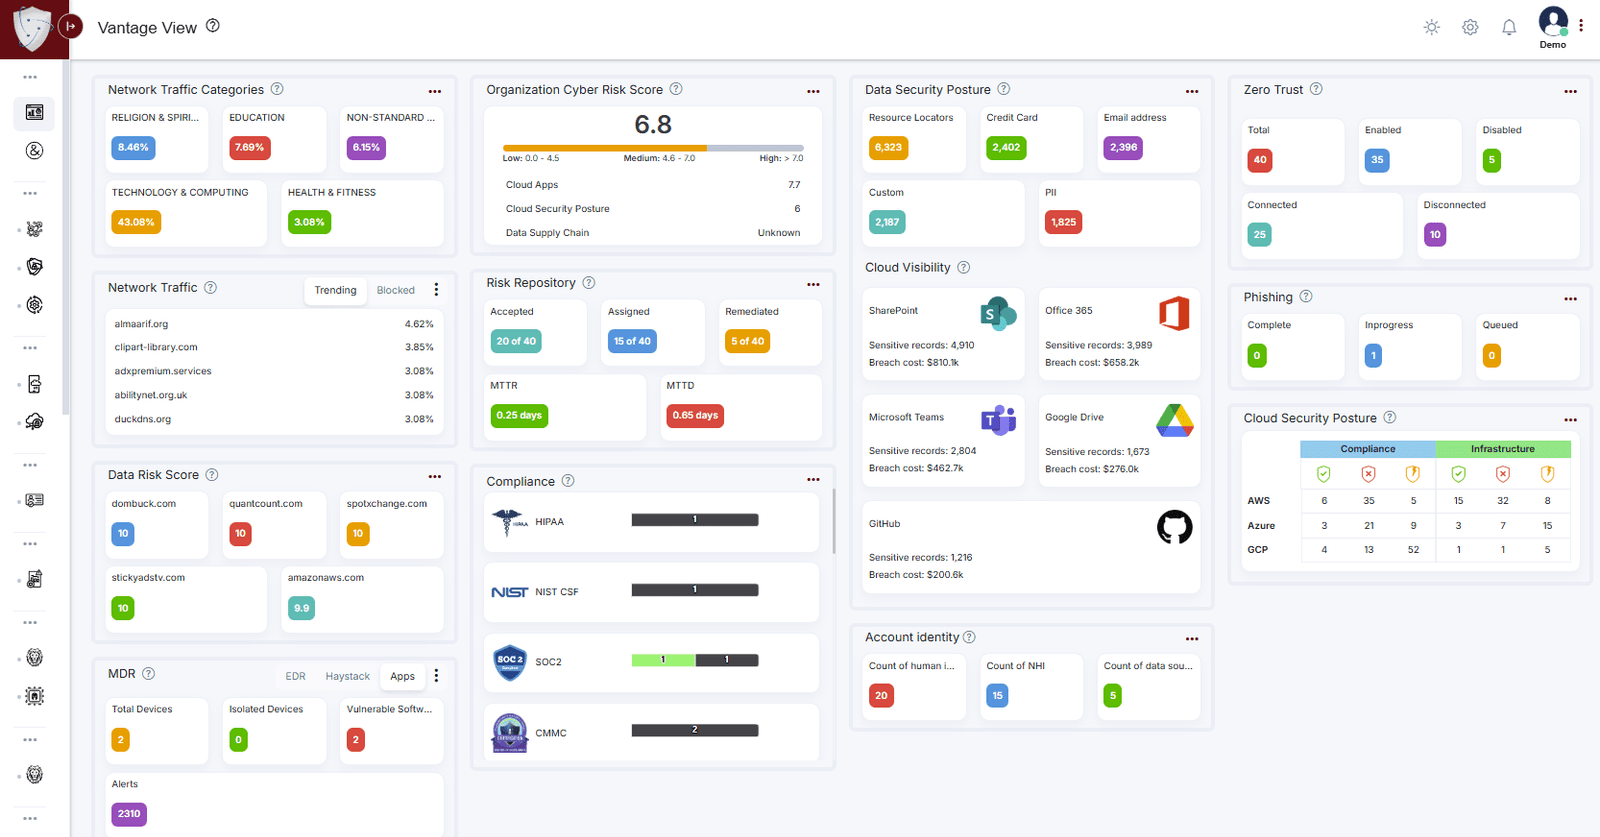The width and height of the screenshot is (1600, 837).
Task: Click help icon next to Vantage View
Action: click(213, 26)
